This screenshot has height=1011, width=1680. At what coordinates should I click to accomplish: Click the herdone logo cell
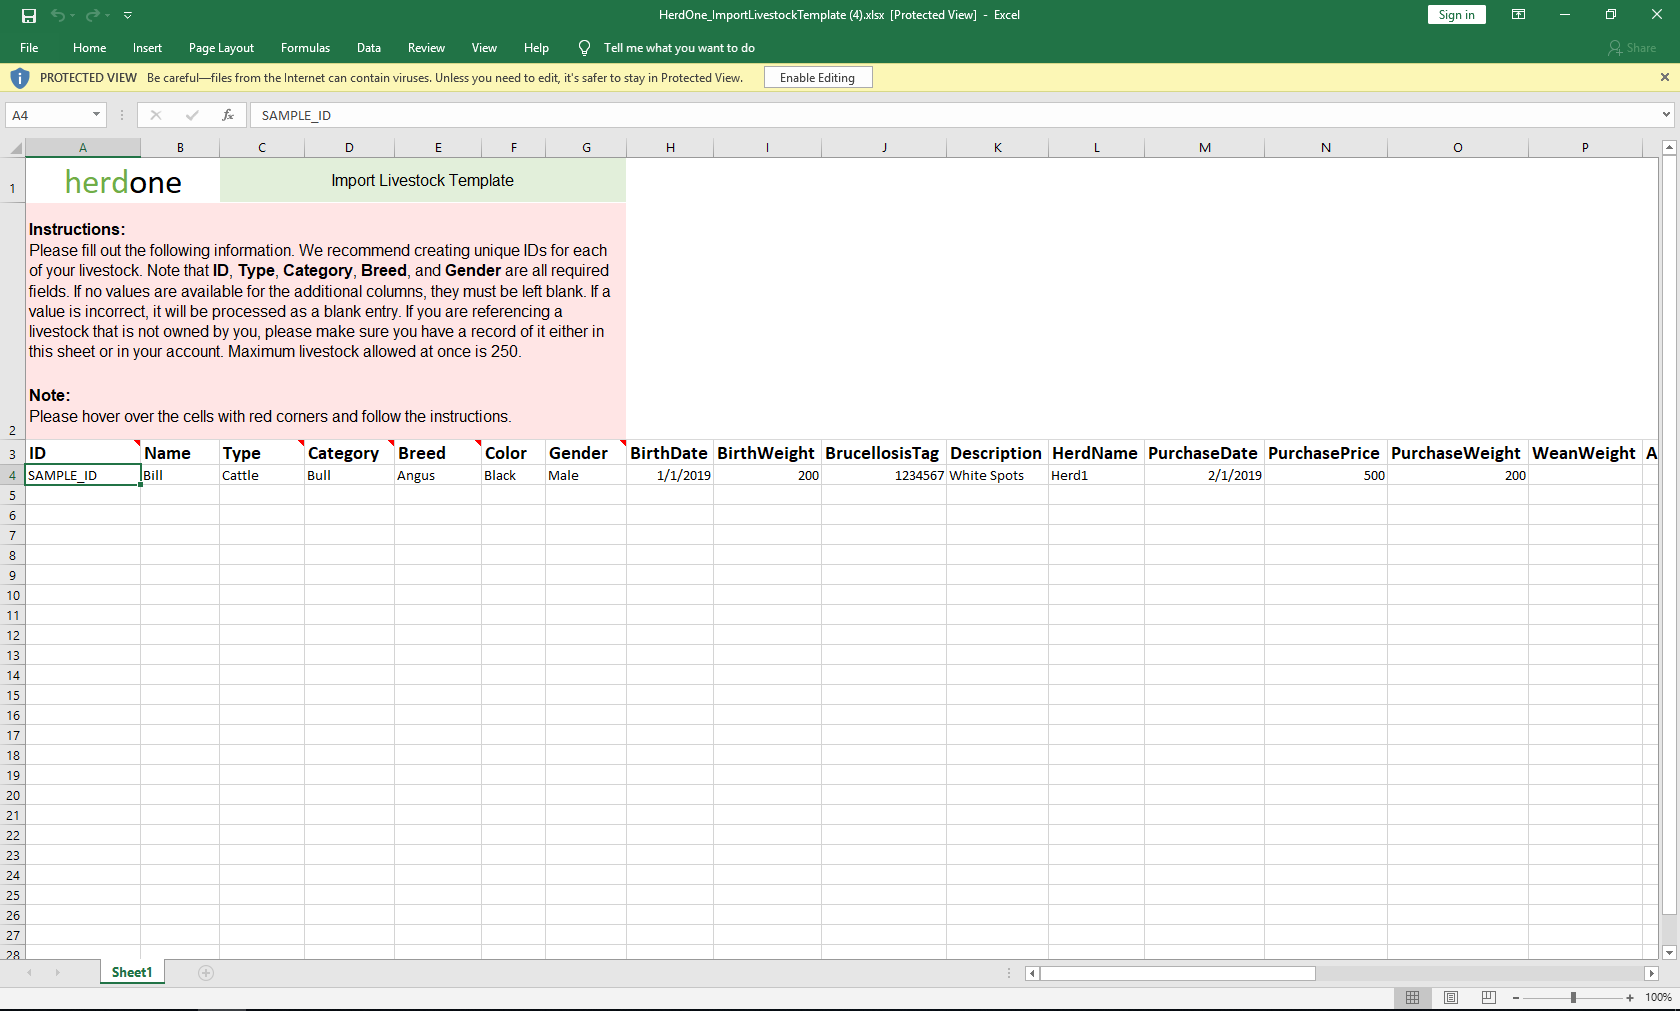[x=123, y=182]
